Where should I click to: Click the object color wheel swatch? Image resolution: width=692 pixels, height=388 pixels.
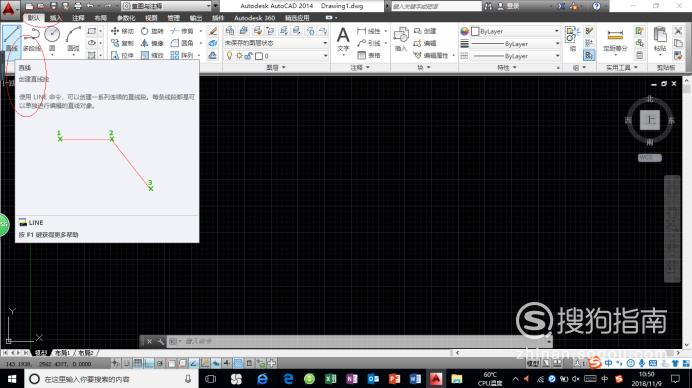point(464,31)
